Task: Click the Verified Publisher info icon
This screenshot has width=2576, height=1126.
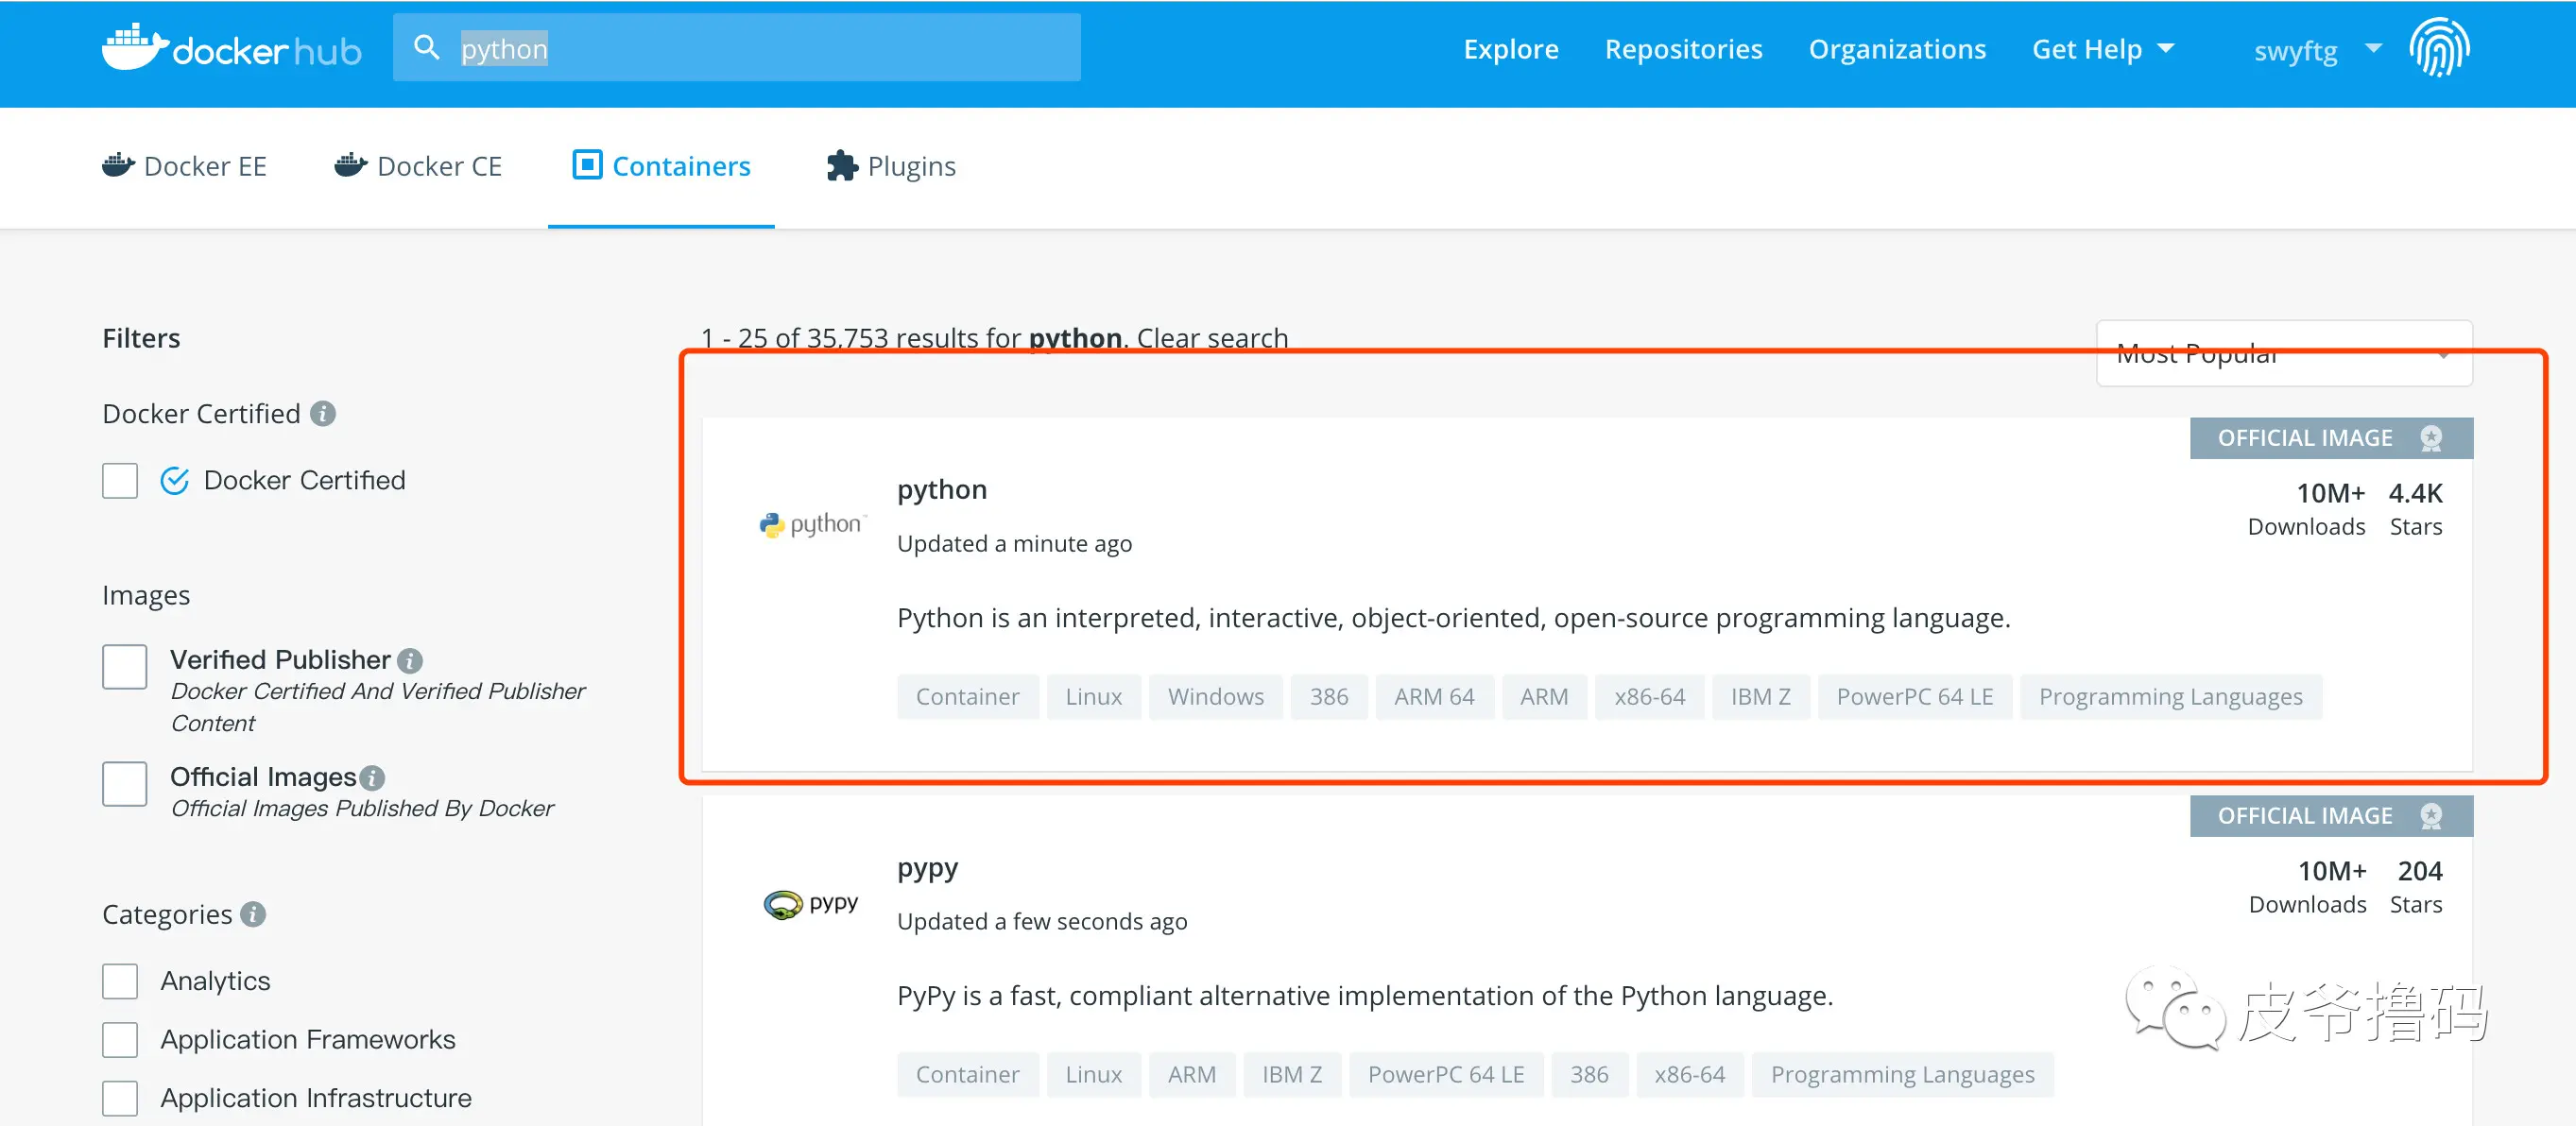Action: (x=410, y=661)
